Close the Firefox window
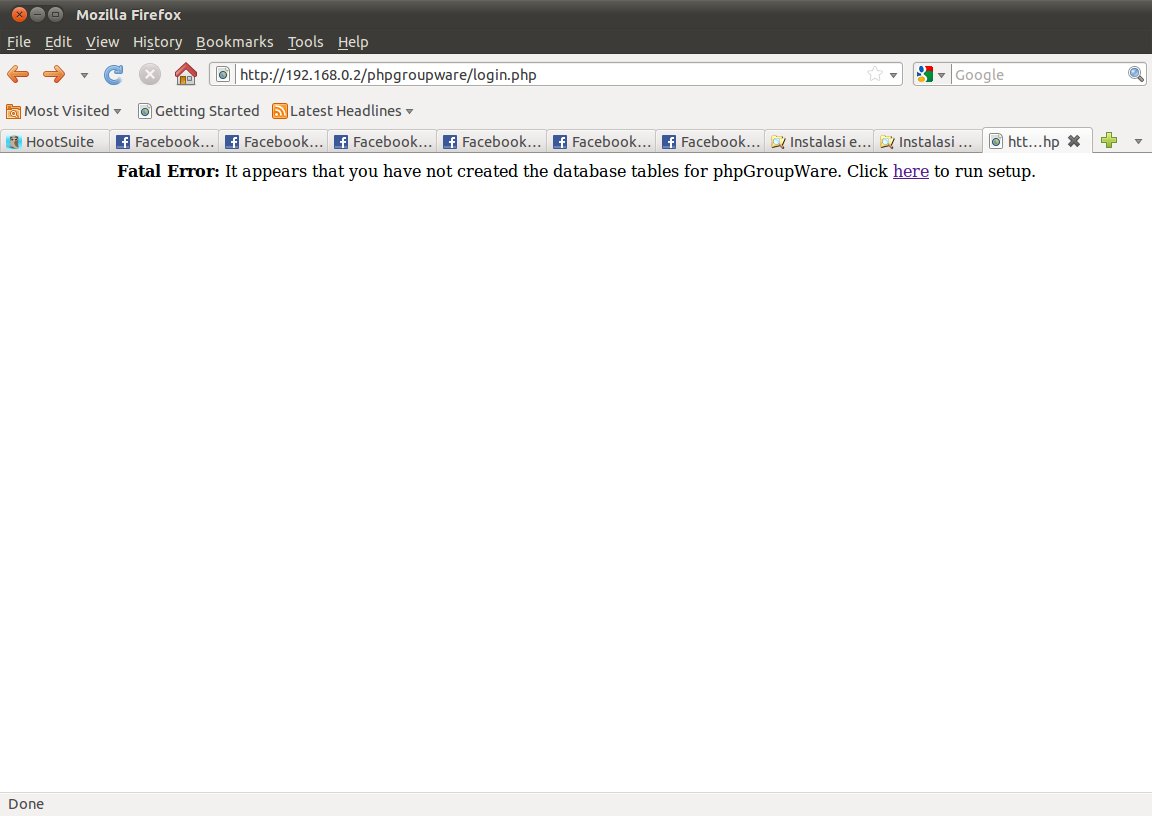 click(20, 15)
